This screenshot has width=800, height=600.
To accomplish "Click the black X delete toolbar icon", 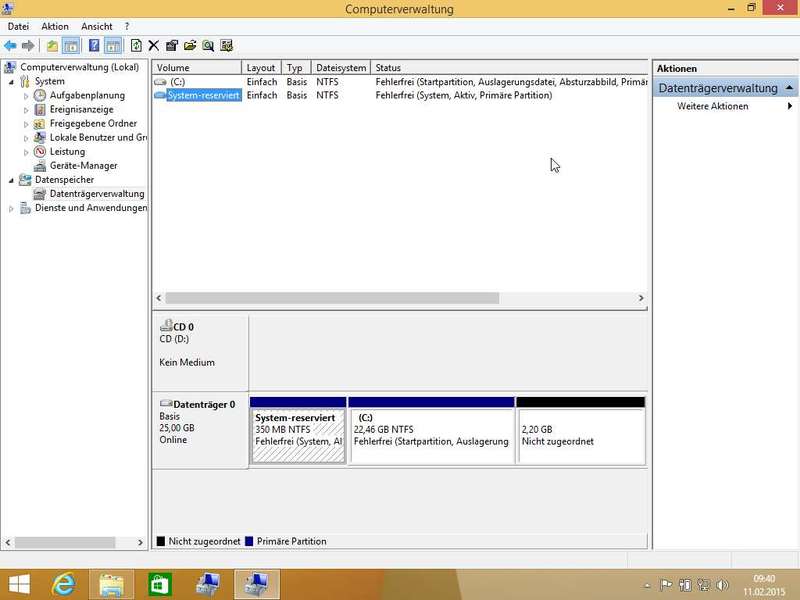I will [153, 45].
